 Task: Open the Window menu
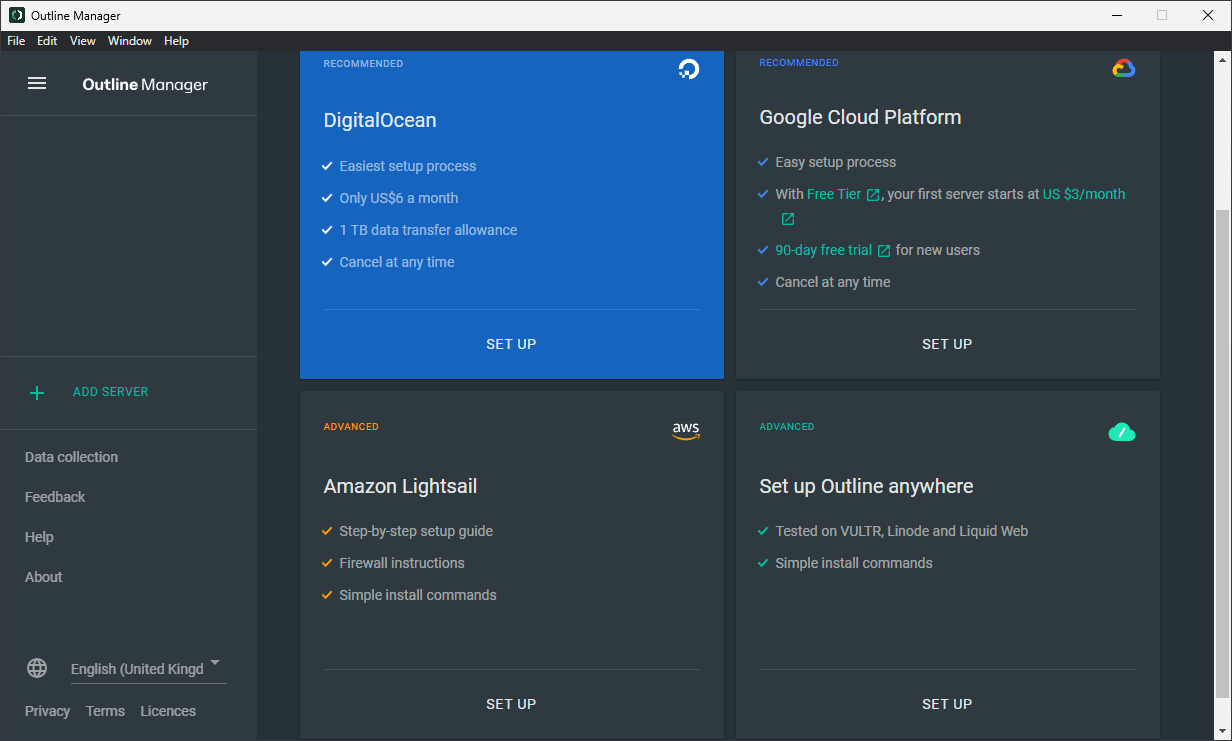coord(129,41)
